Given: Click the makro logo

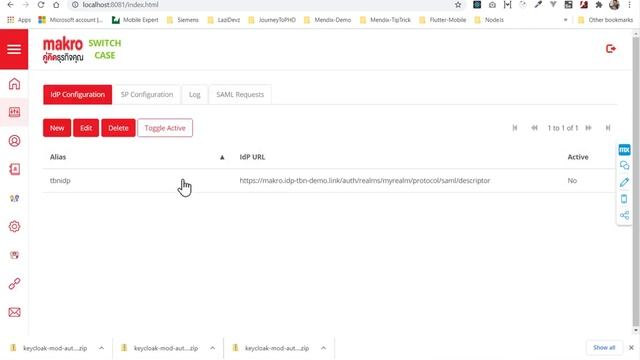Looking at the screenshot, I should tap(63, 50).
